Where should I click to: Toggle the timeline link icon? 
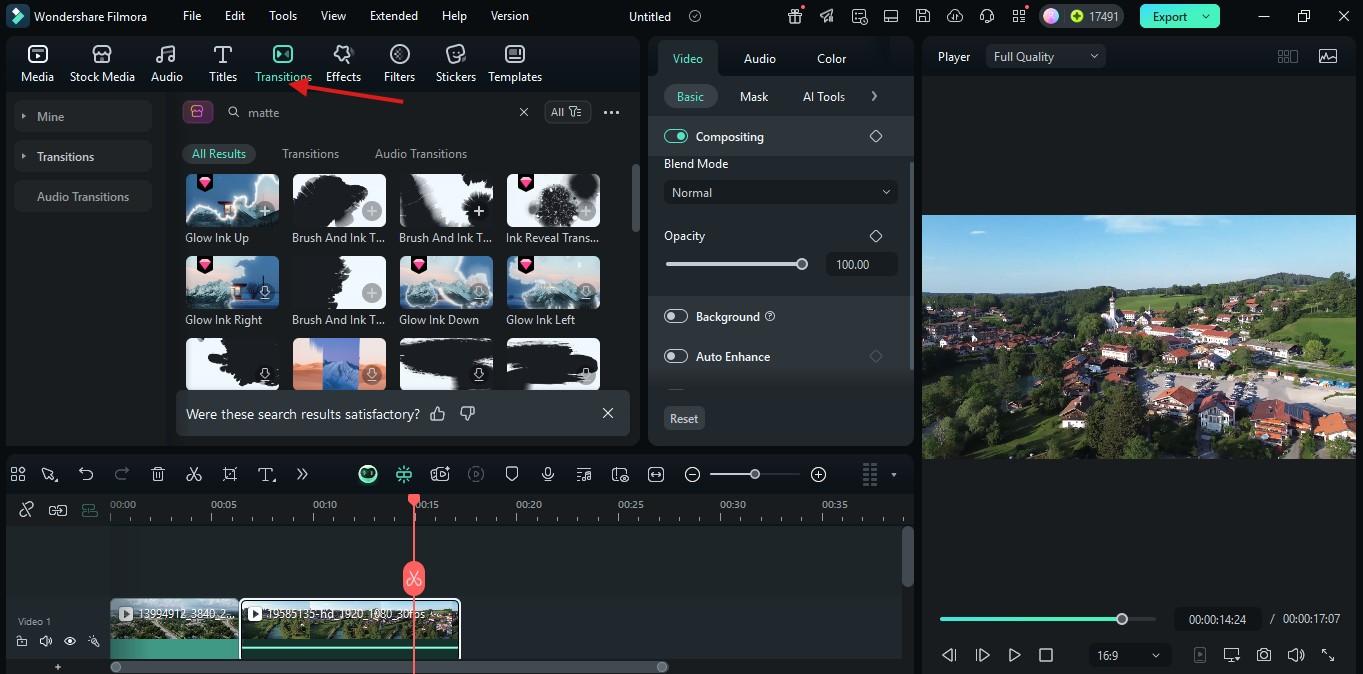tap(27, 510)
